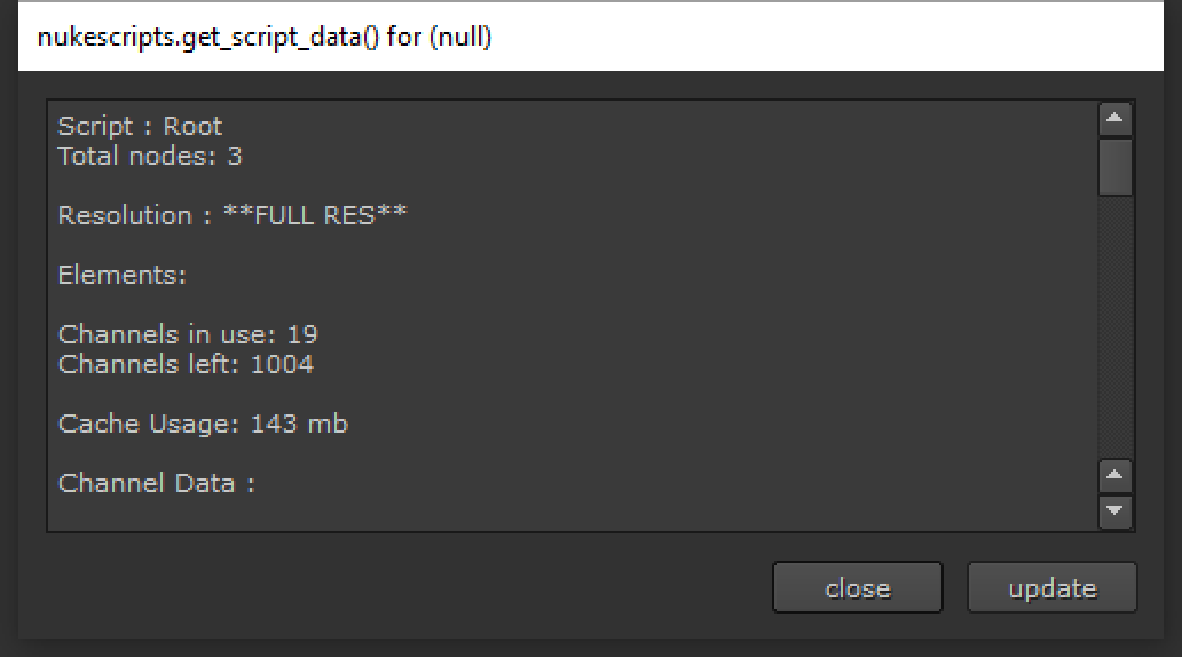The image size is (1182, 657).
Task: Click the line reading Script : Root
Action: click(138, 126)
